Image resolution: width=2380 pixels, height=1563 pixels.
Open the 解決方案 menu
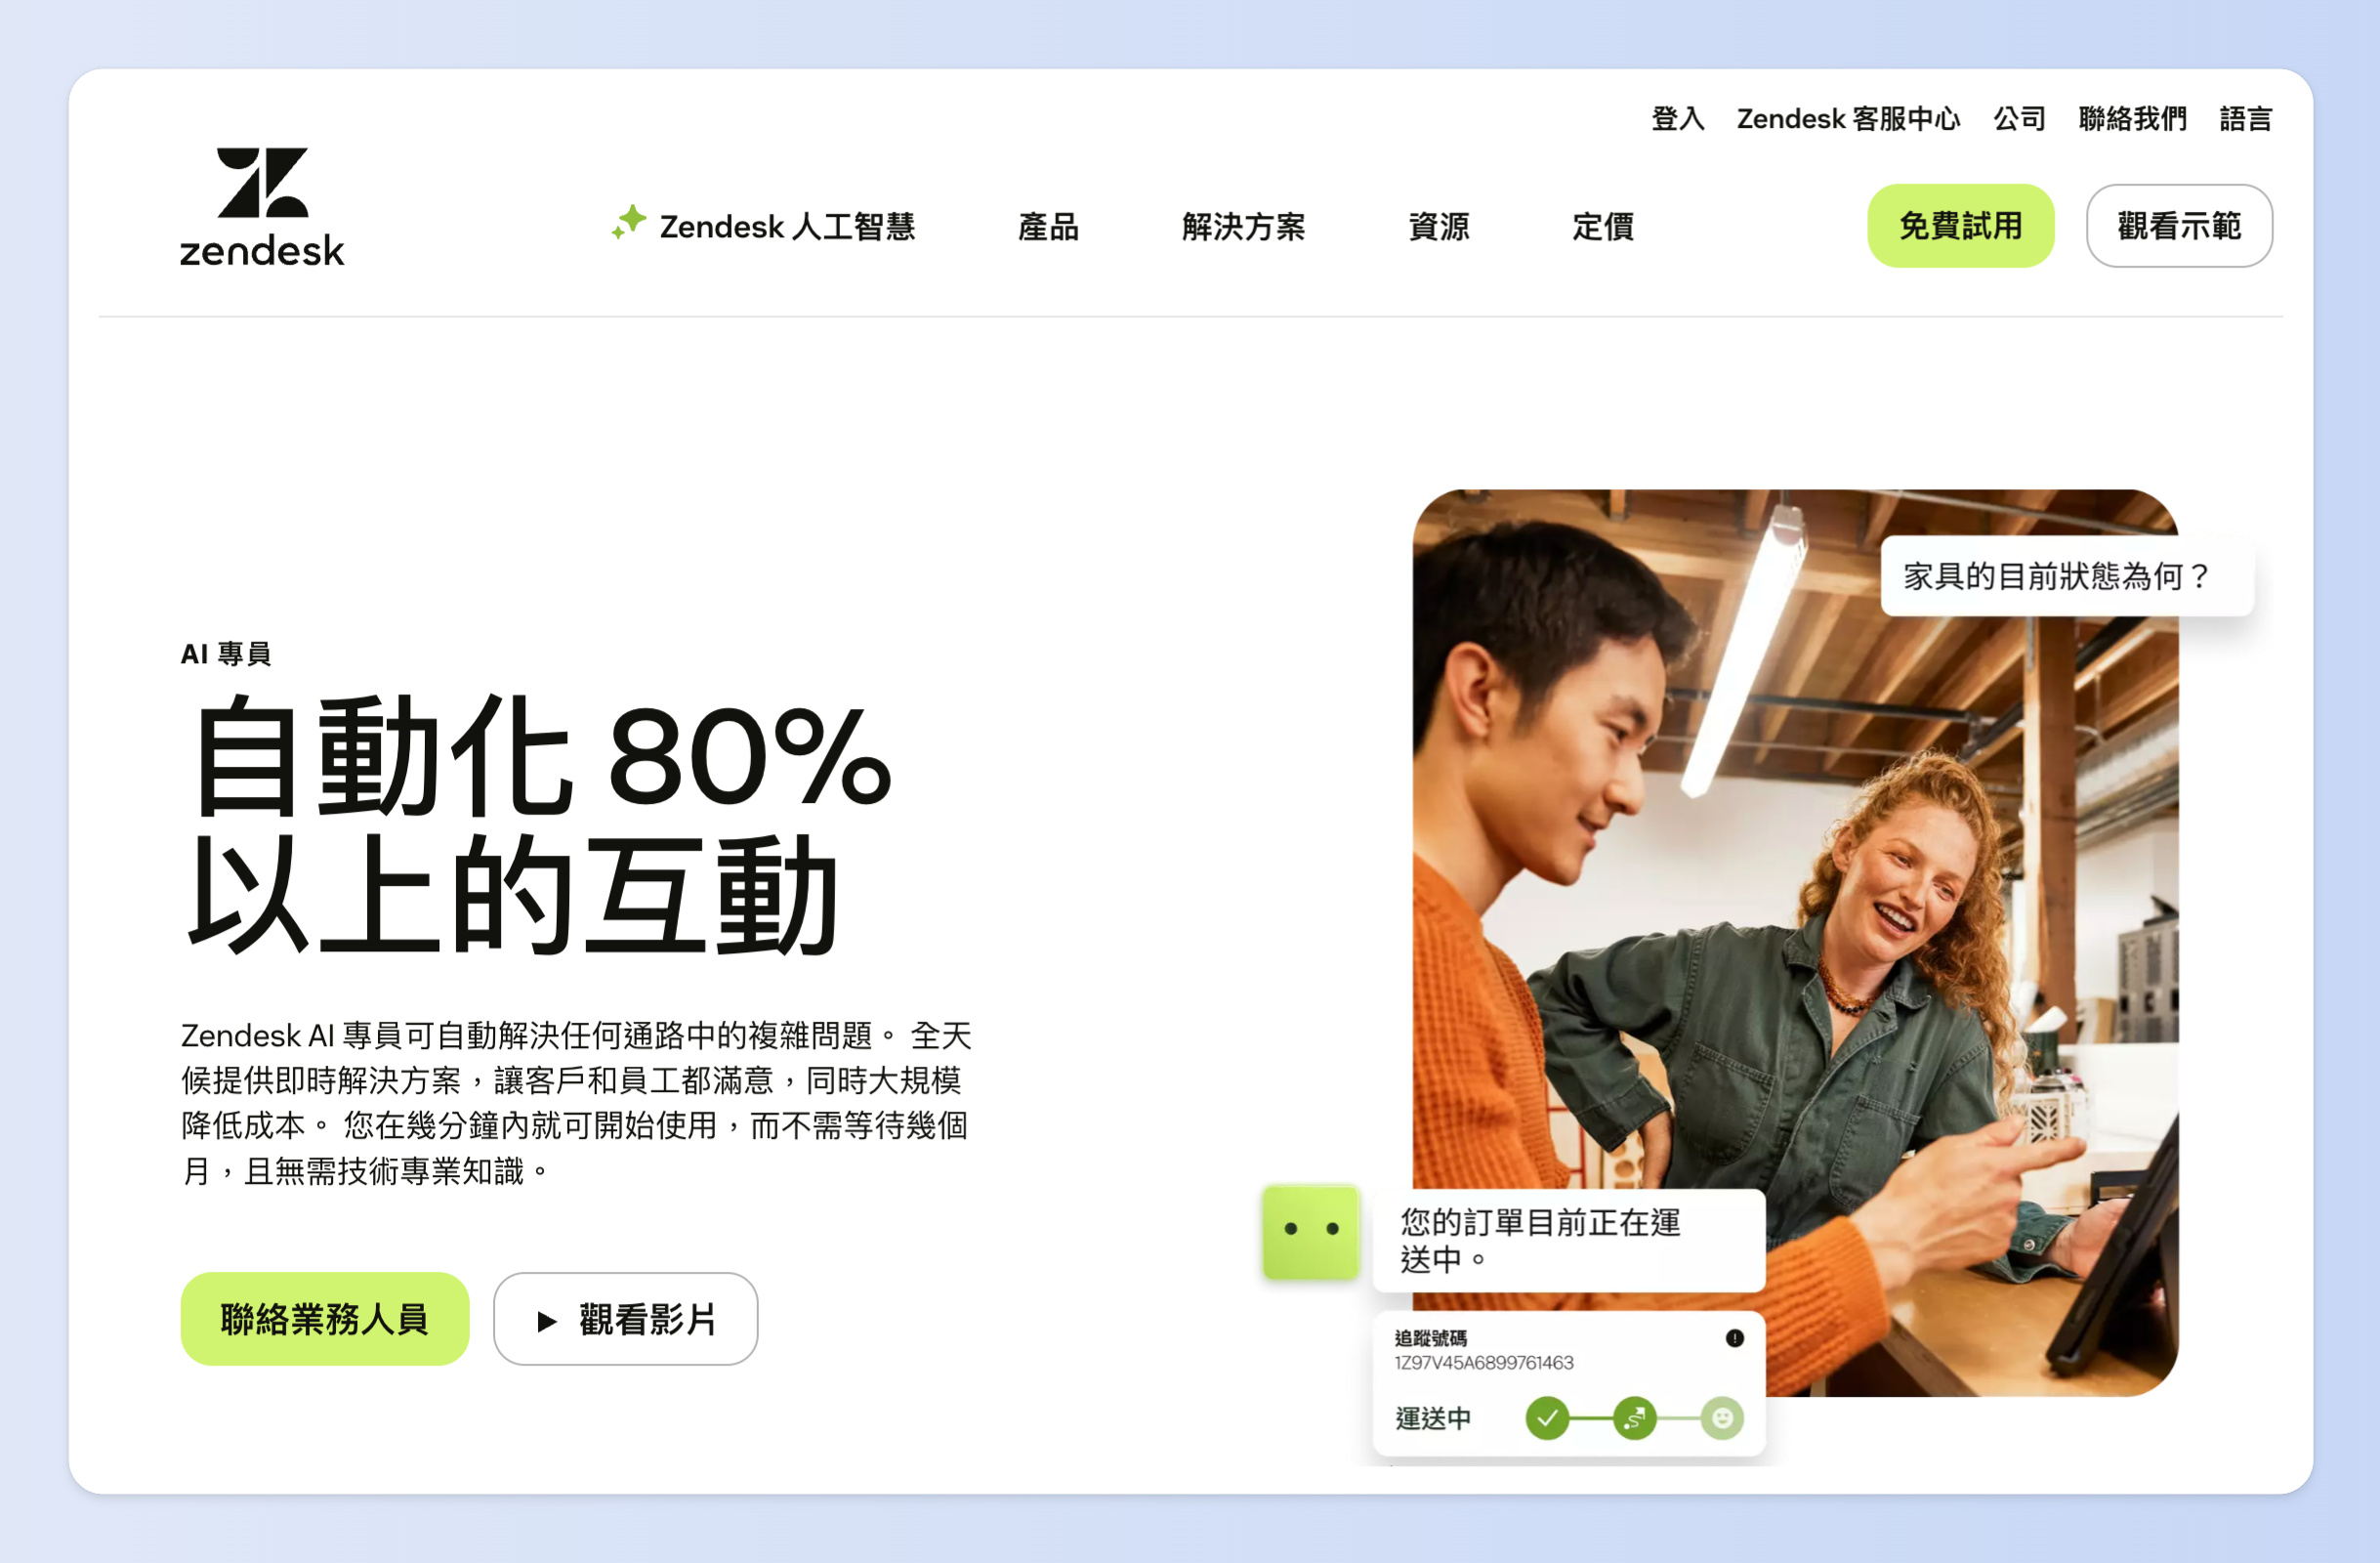(x=1243, y=226)
